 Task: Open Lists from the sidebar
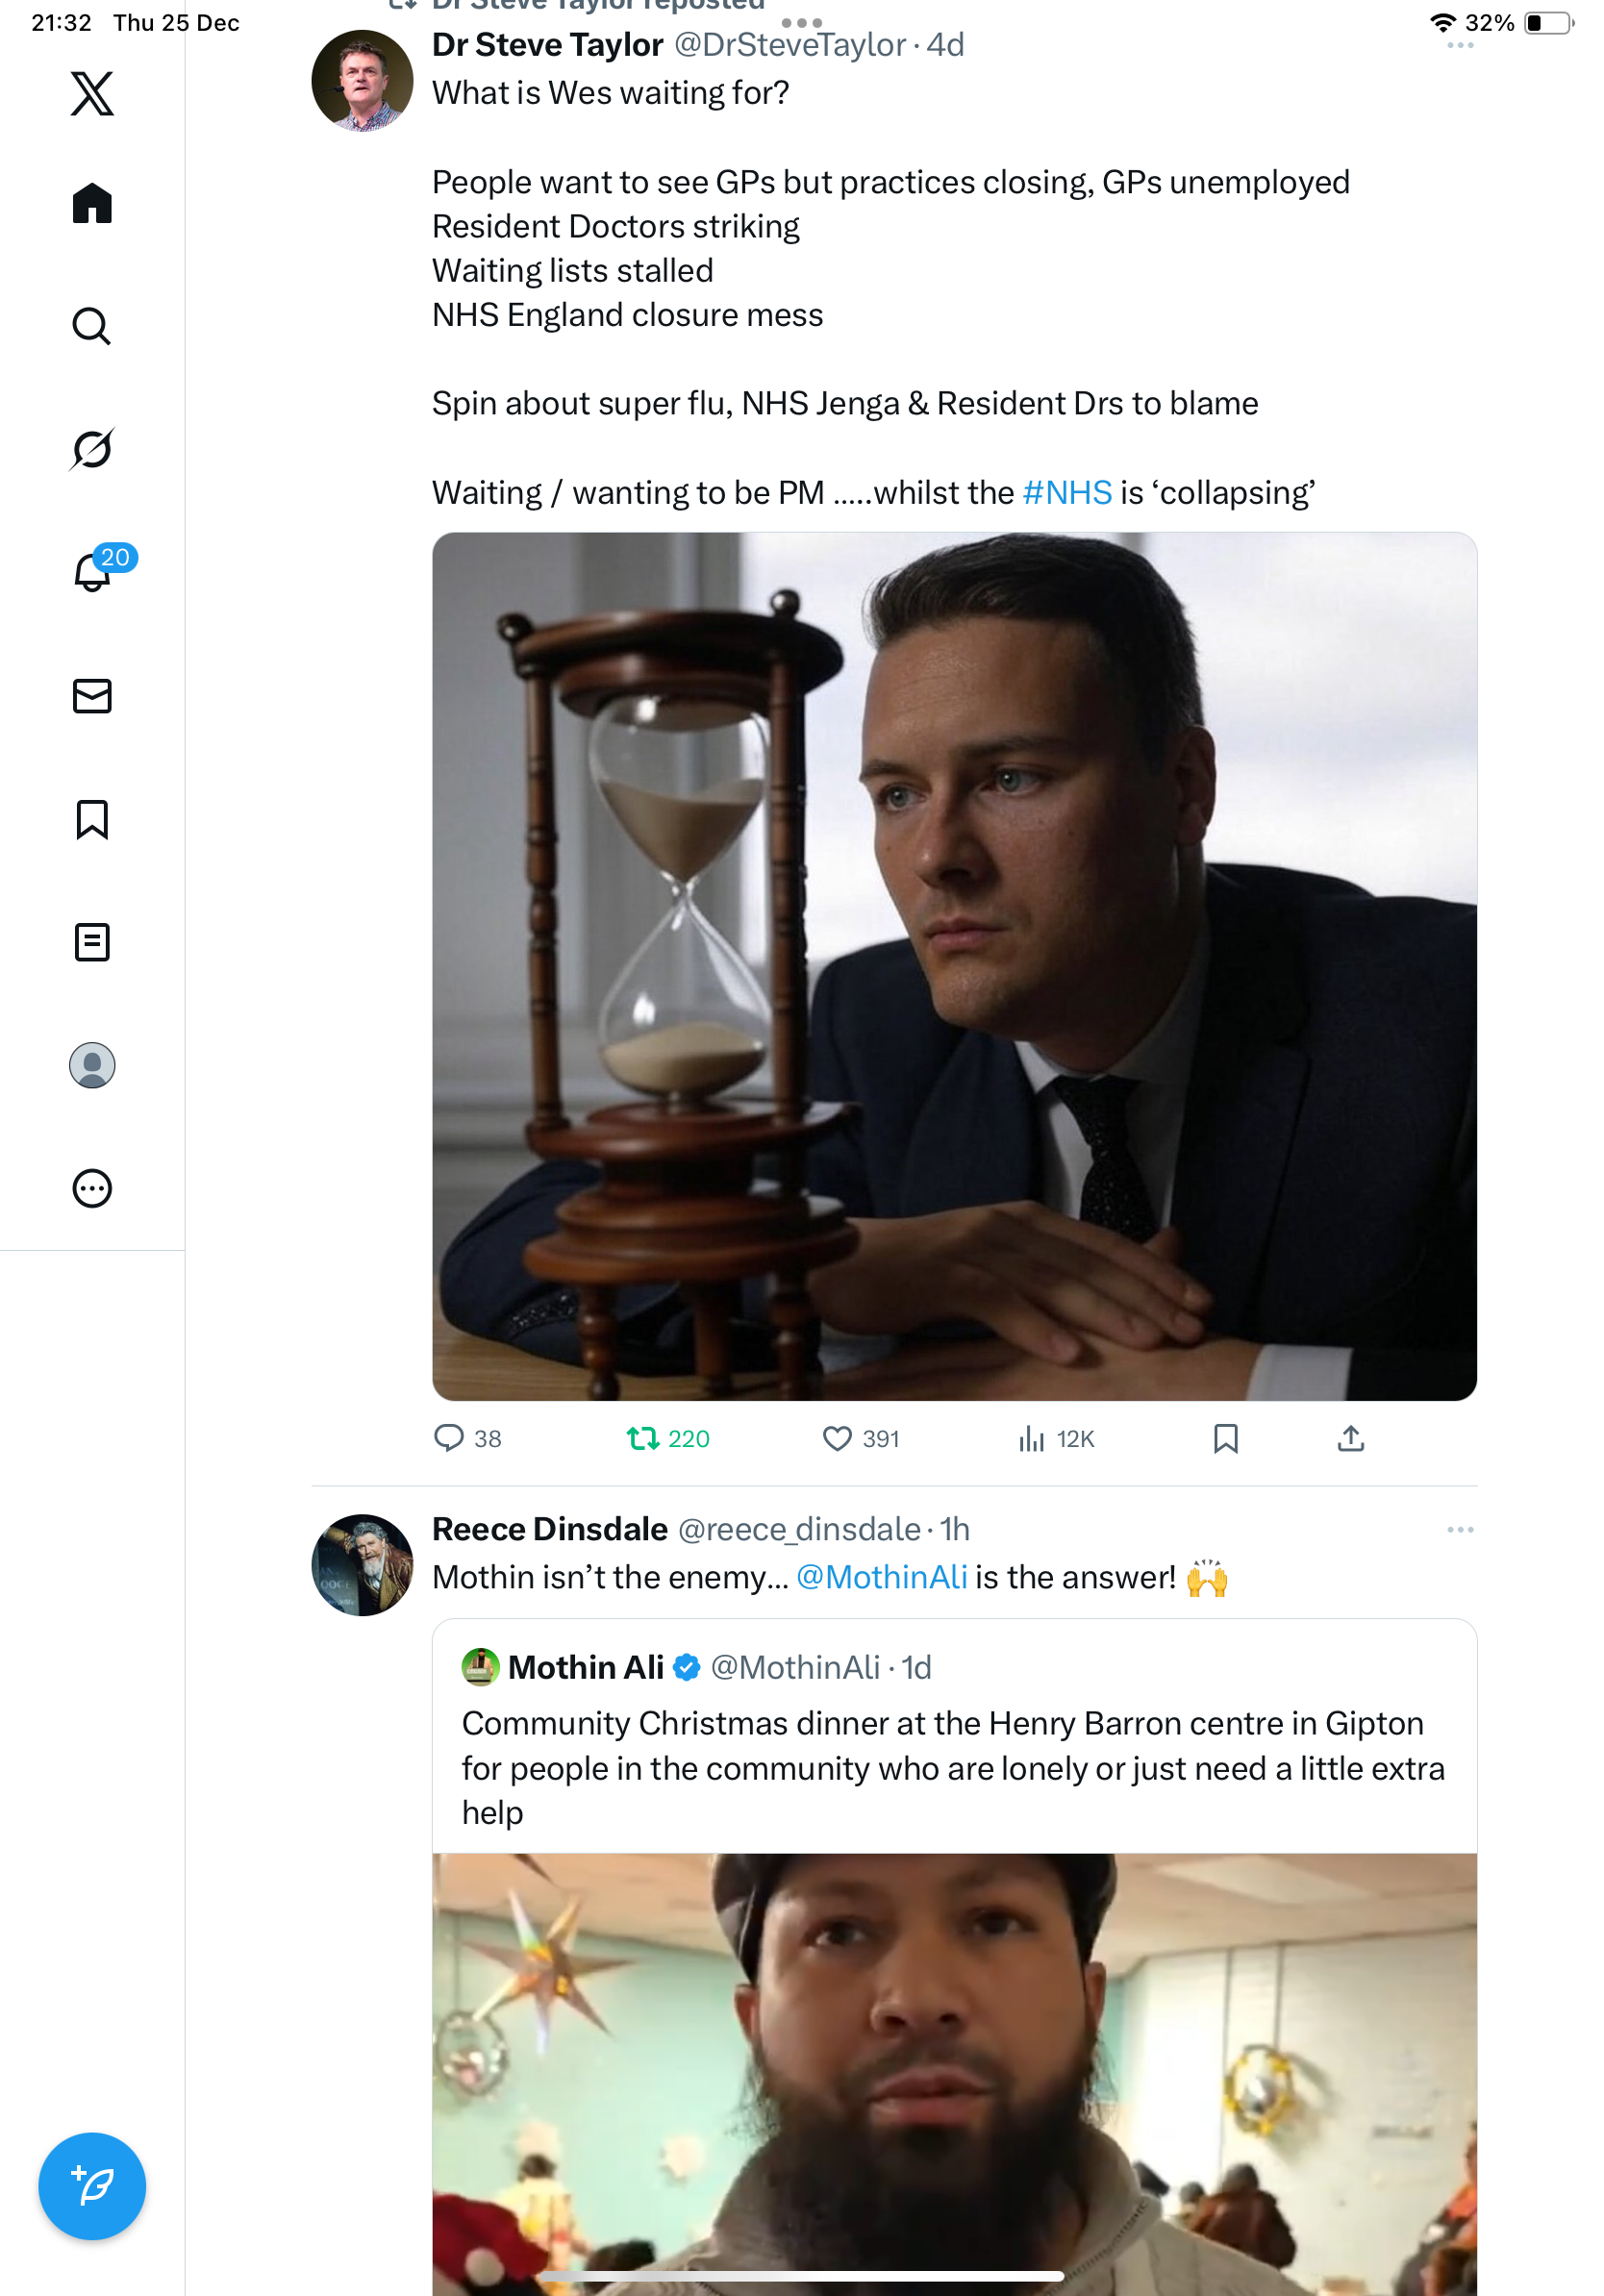[x=92, y=942]
